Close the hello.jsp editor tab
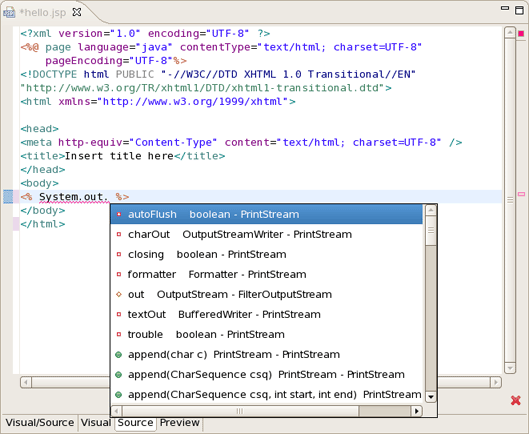This screenshot has width=529, height=434. 77,12
